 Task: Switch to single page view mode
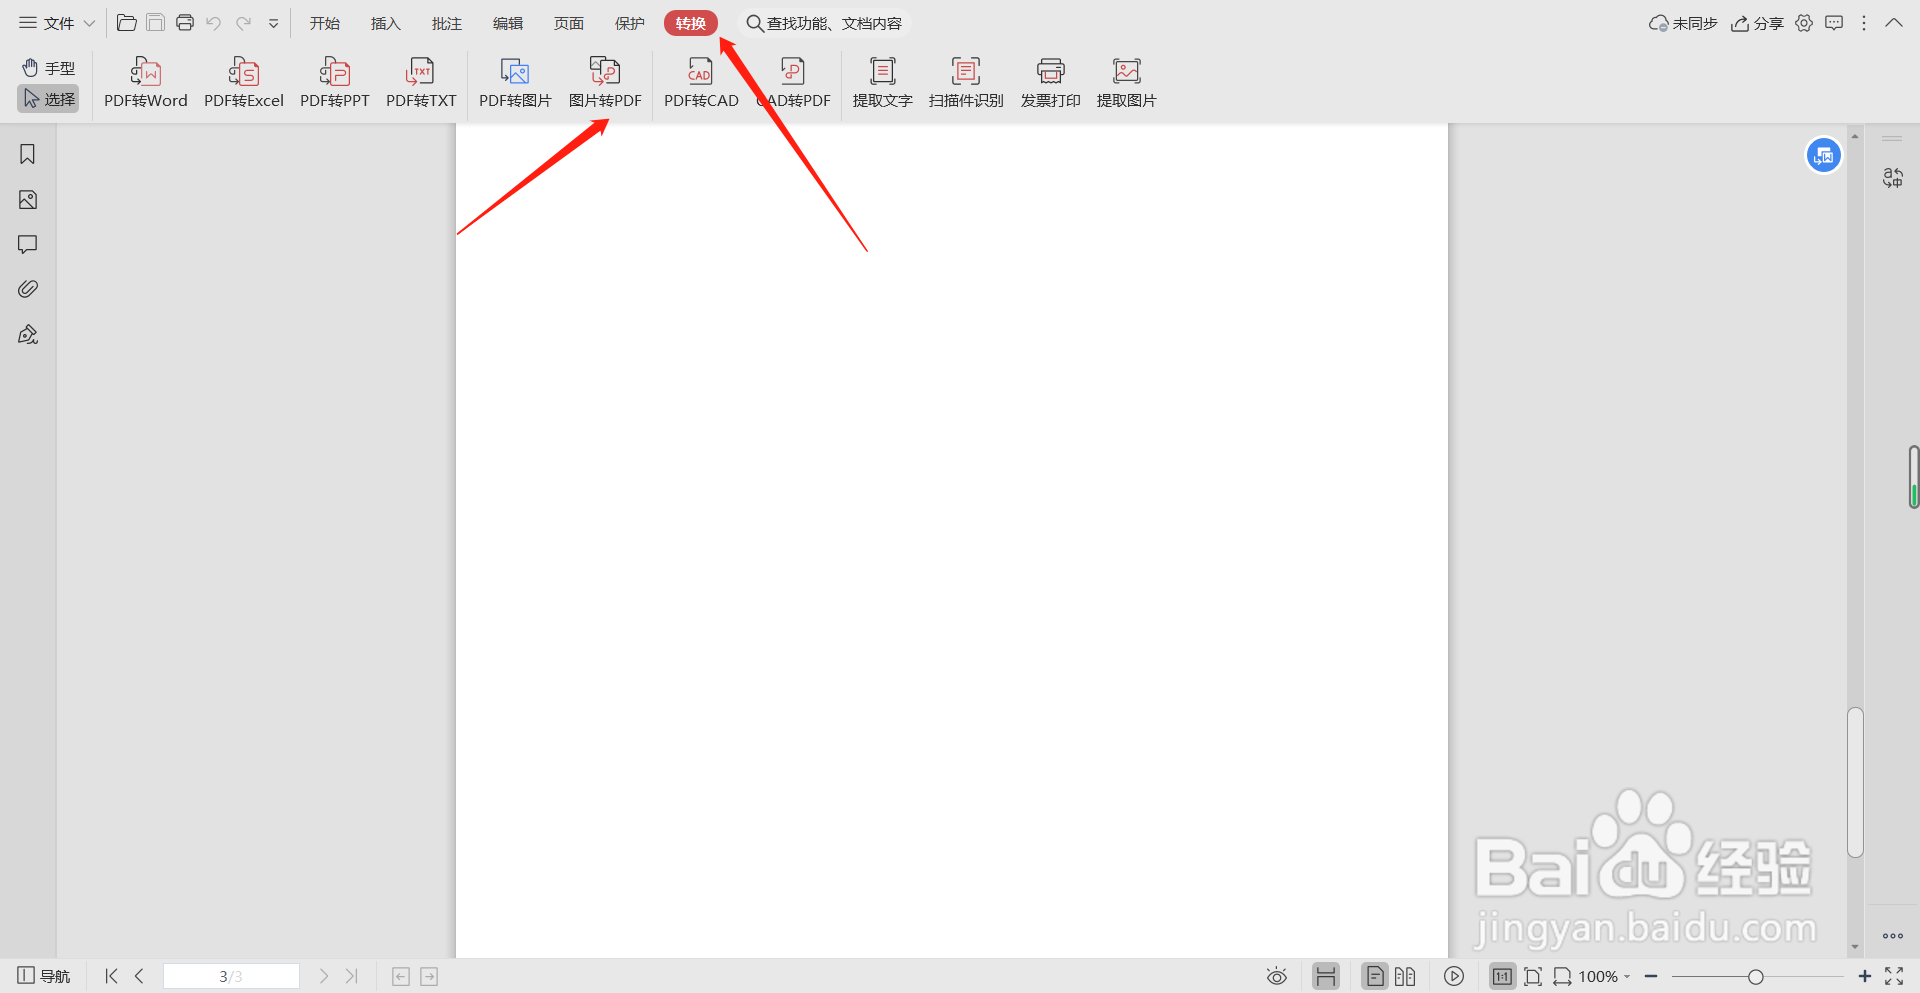[x=1376, y=976]
